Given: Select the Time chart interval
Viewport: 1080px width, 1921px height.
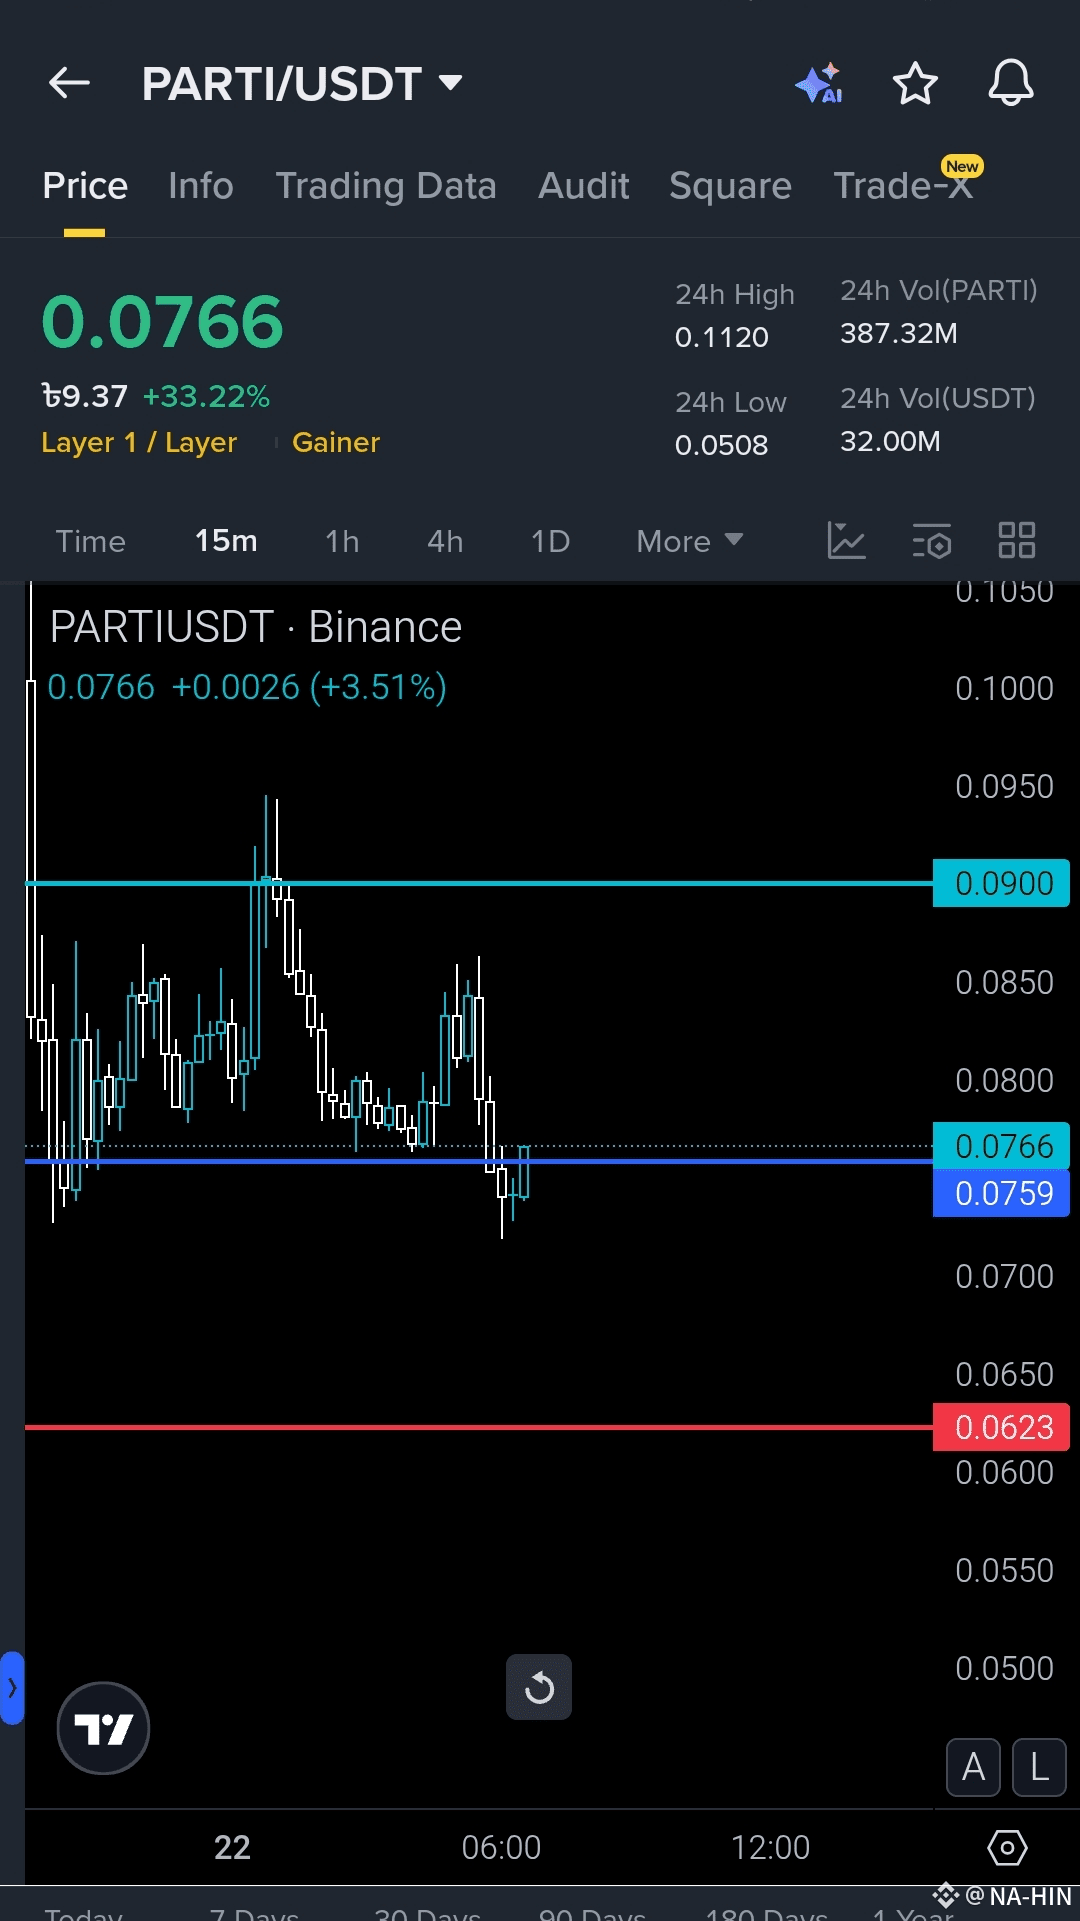Looking at the screenshot, I should click(91, 541).
